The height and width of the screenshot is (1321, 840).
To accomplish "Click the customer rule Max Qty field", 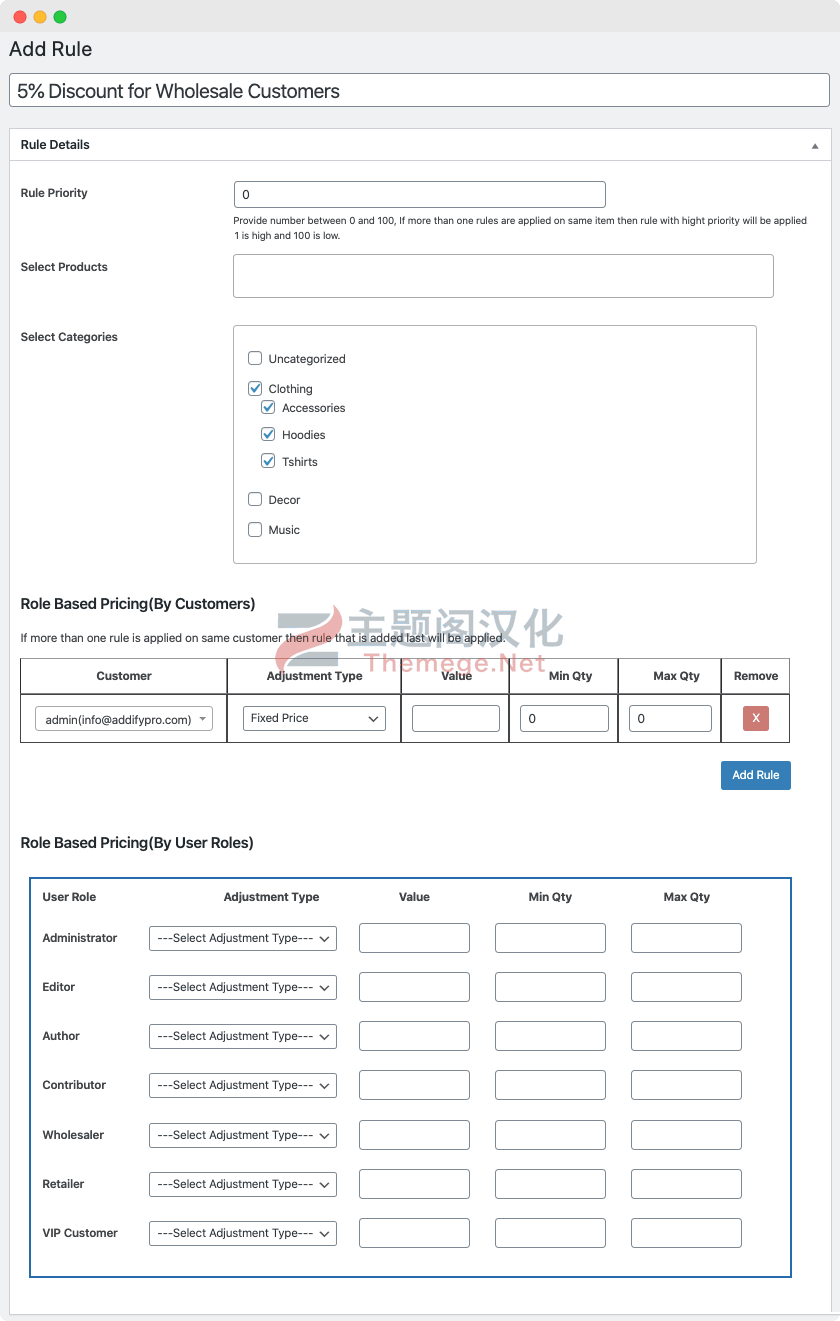I will [x=670, y=718].
